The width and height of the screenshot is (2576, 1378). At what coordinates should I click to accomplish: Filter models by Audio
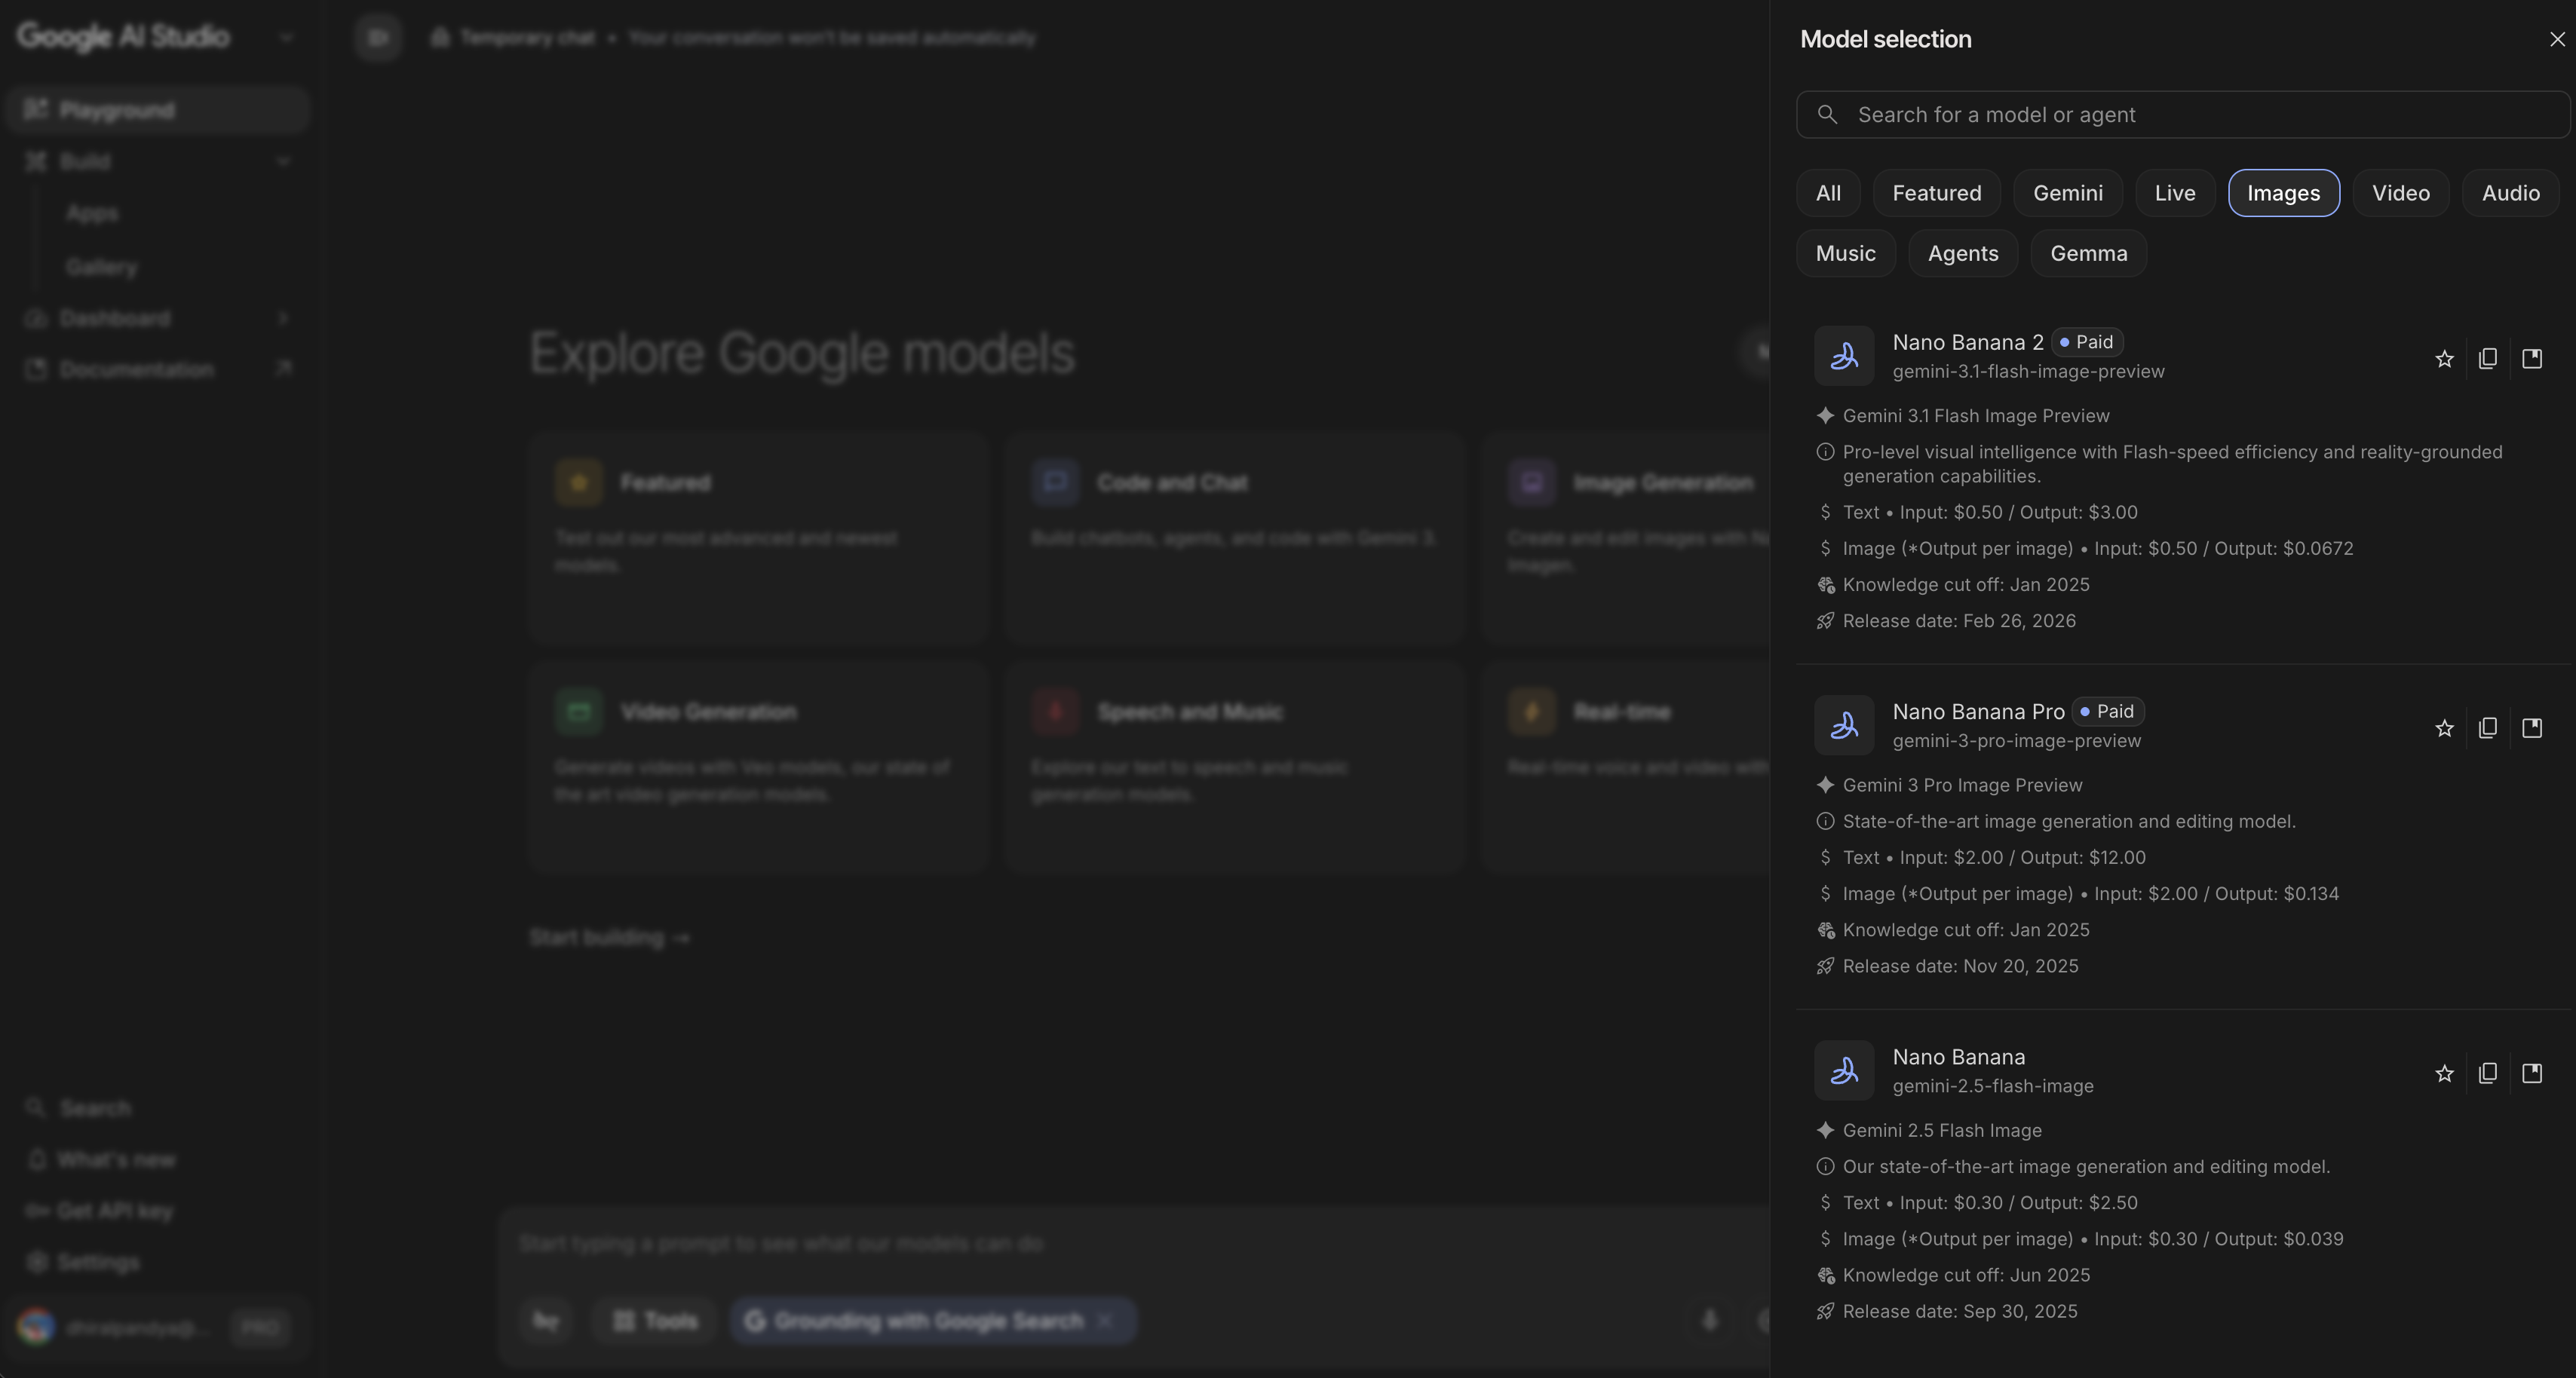(2510, 193)
